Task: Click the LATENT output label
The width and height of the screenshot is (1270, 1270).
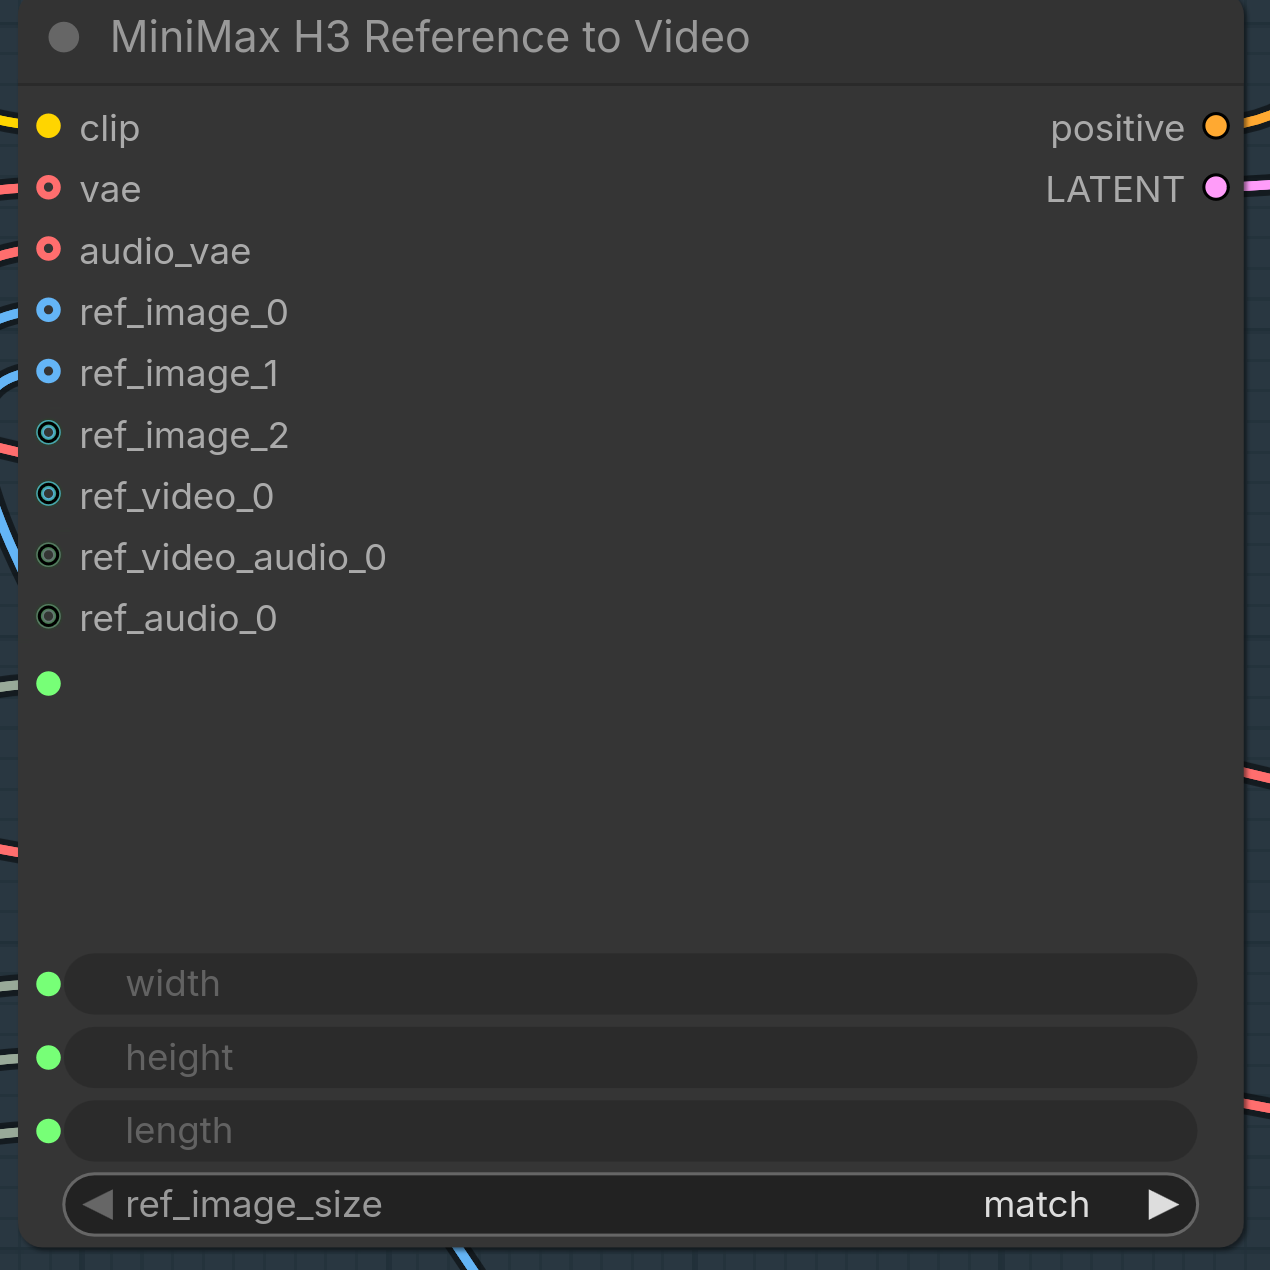Action: (x=1115, y=189)
